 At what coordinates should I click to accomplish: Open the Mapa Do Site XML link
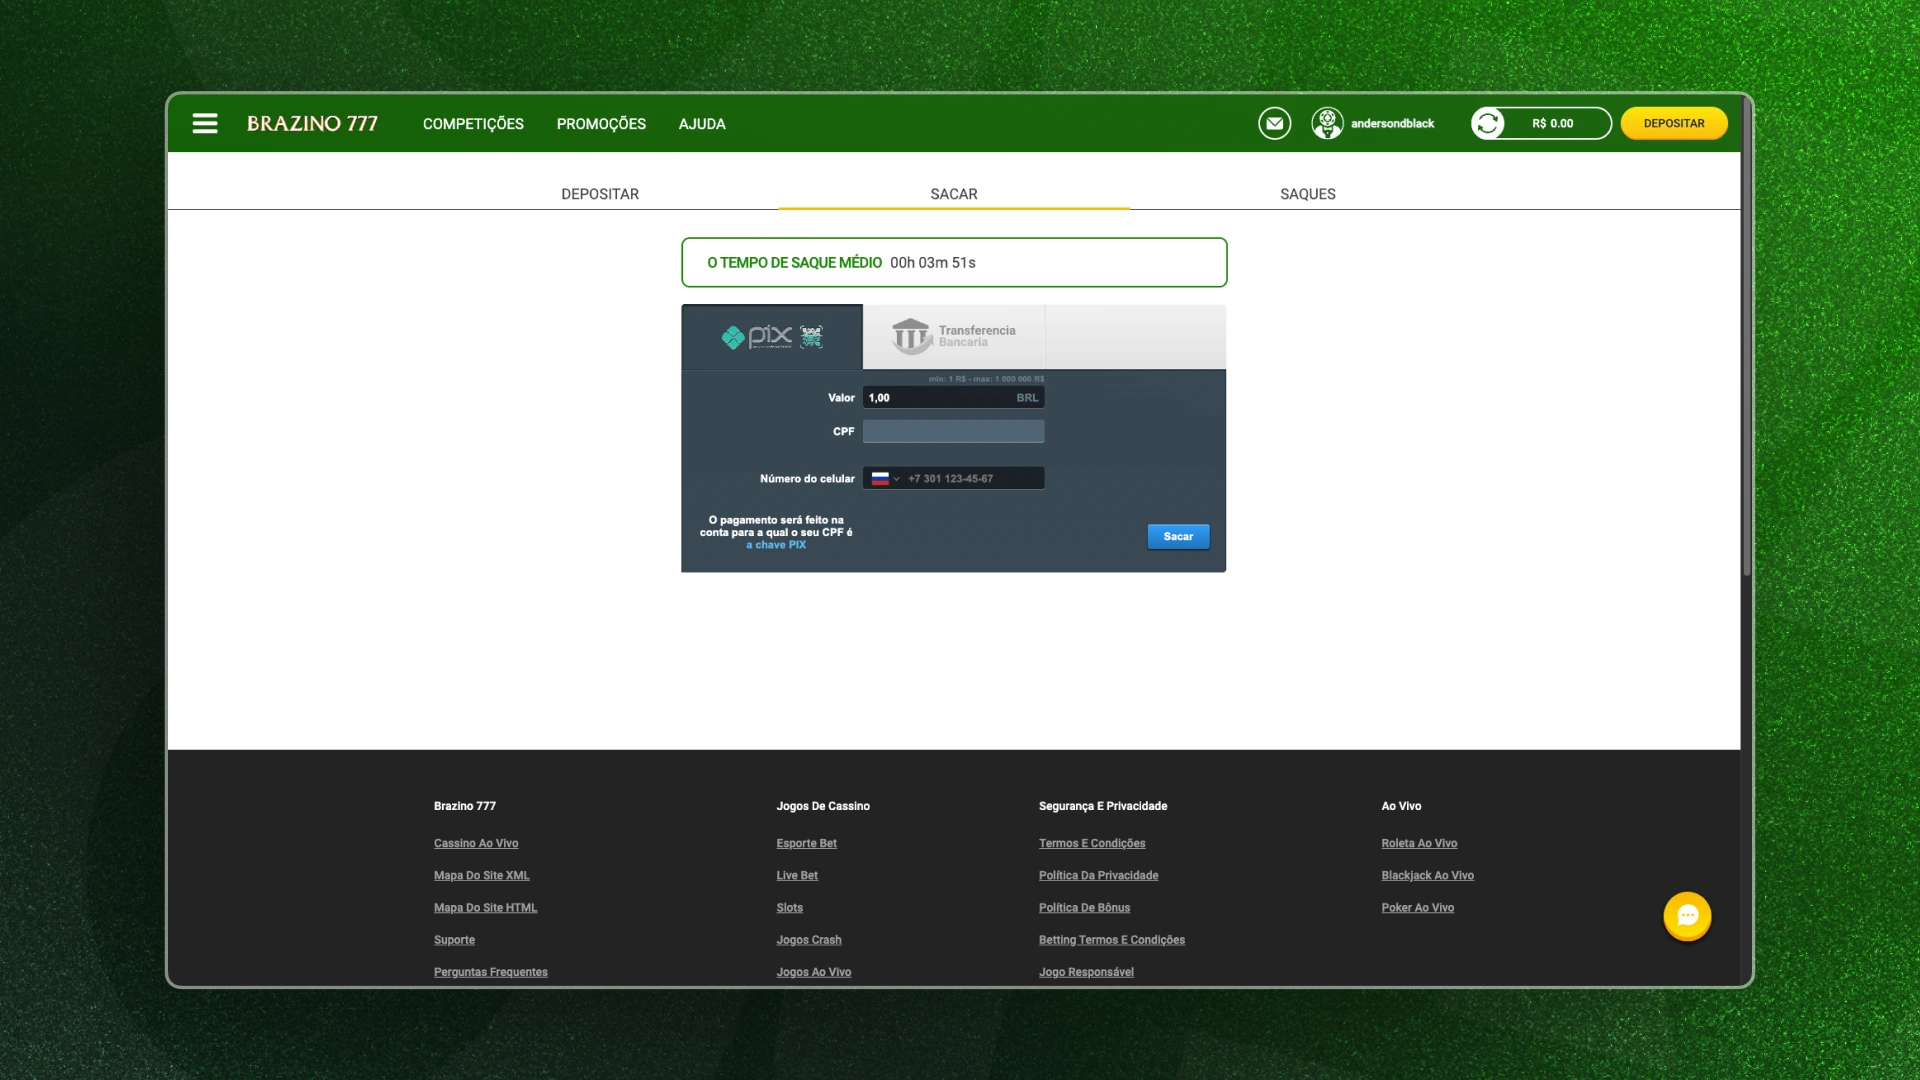(482, 876)
